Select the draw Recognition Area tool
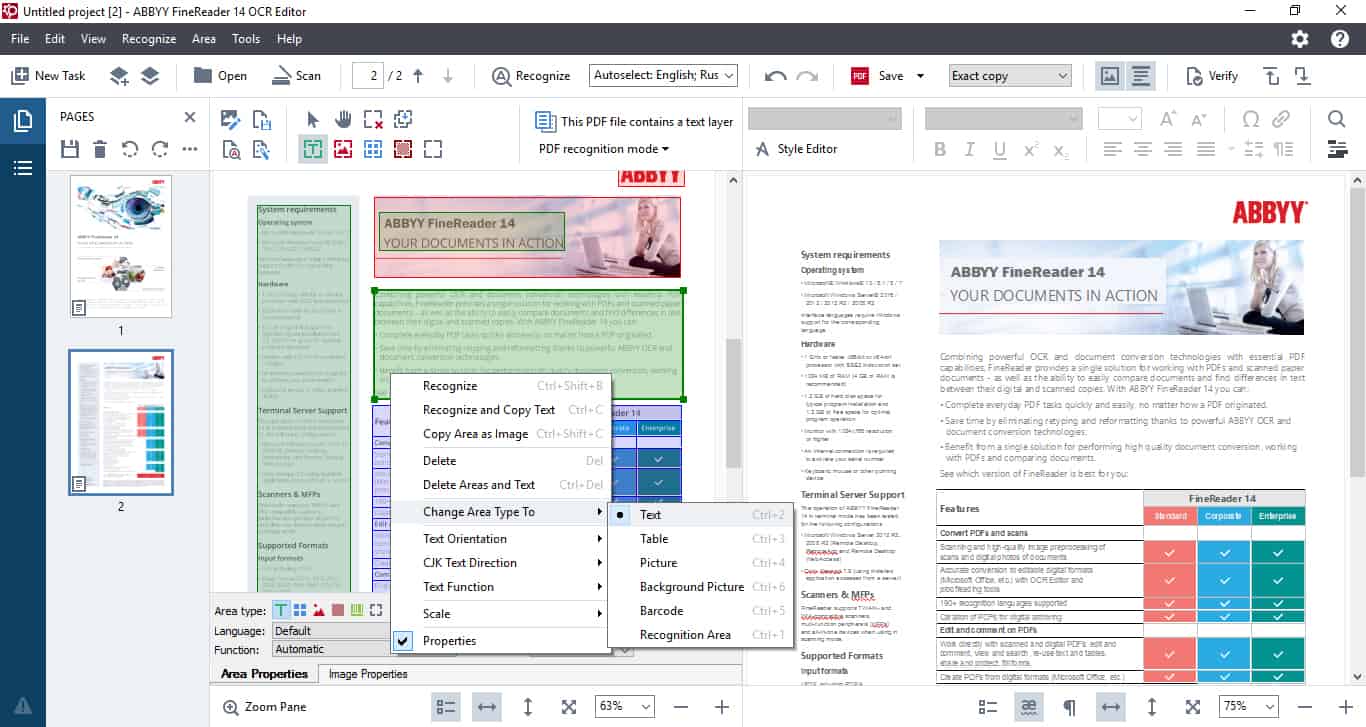This screenshot has width=1366, height=727. click(433, 150)
